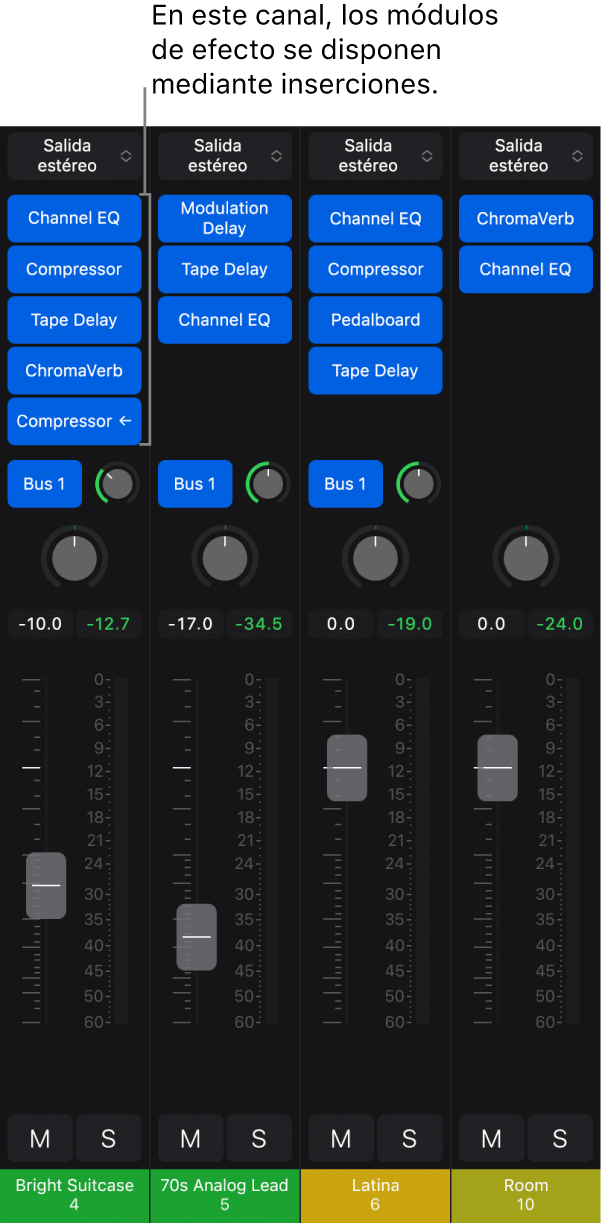Open the Pedalboard plug-in on Latina
Screen dimensions: 601x1224
coord(375,320)
